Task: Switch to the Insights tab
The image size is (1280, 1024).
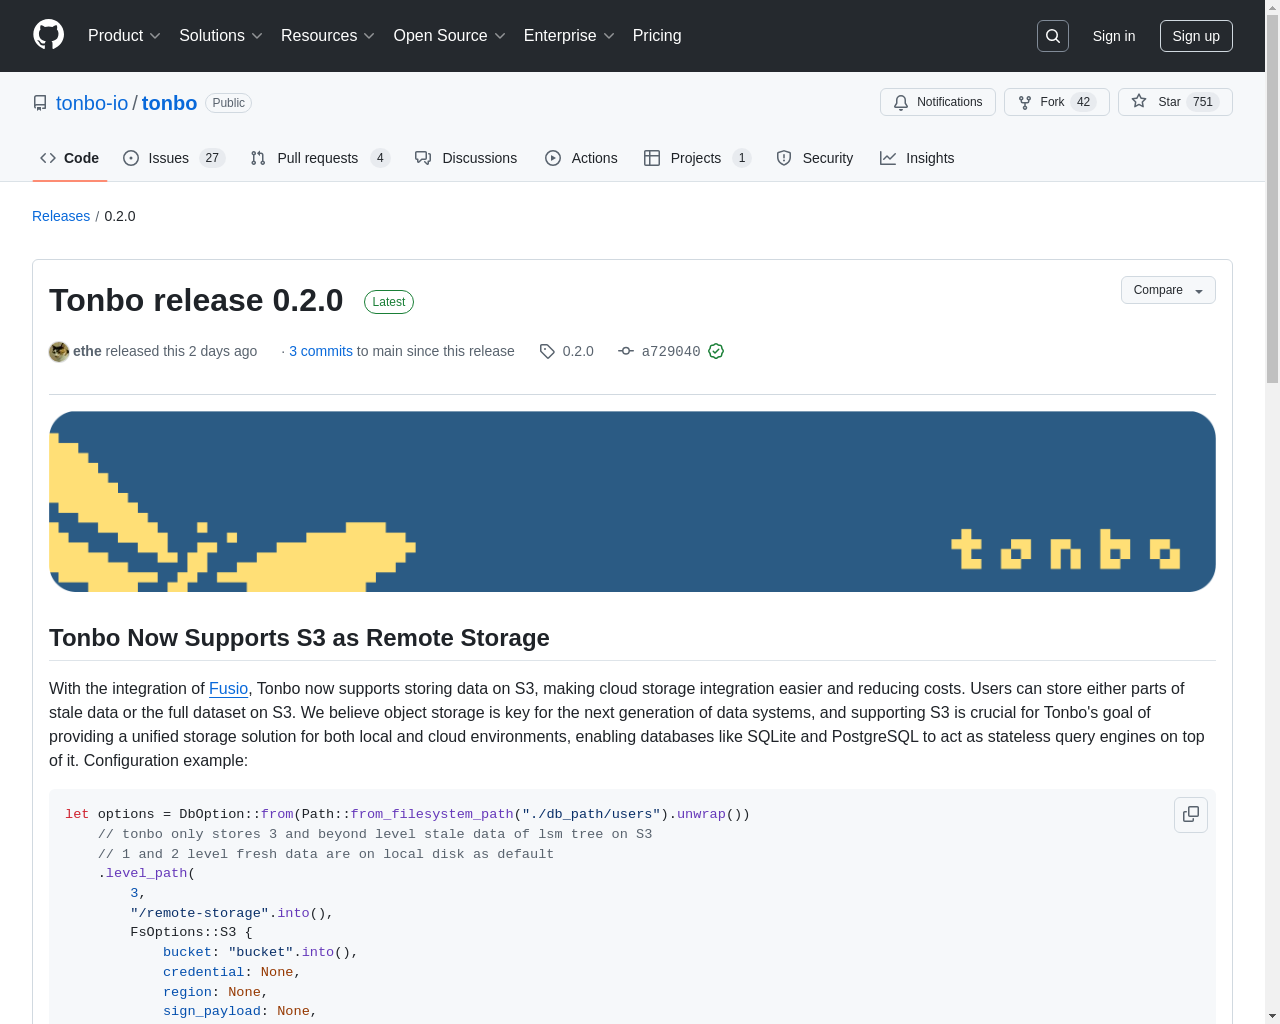Action: 917,158
